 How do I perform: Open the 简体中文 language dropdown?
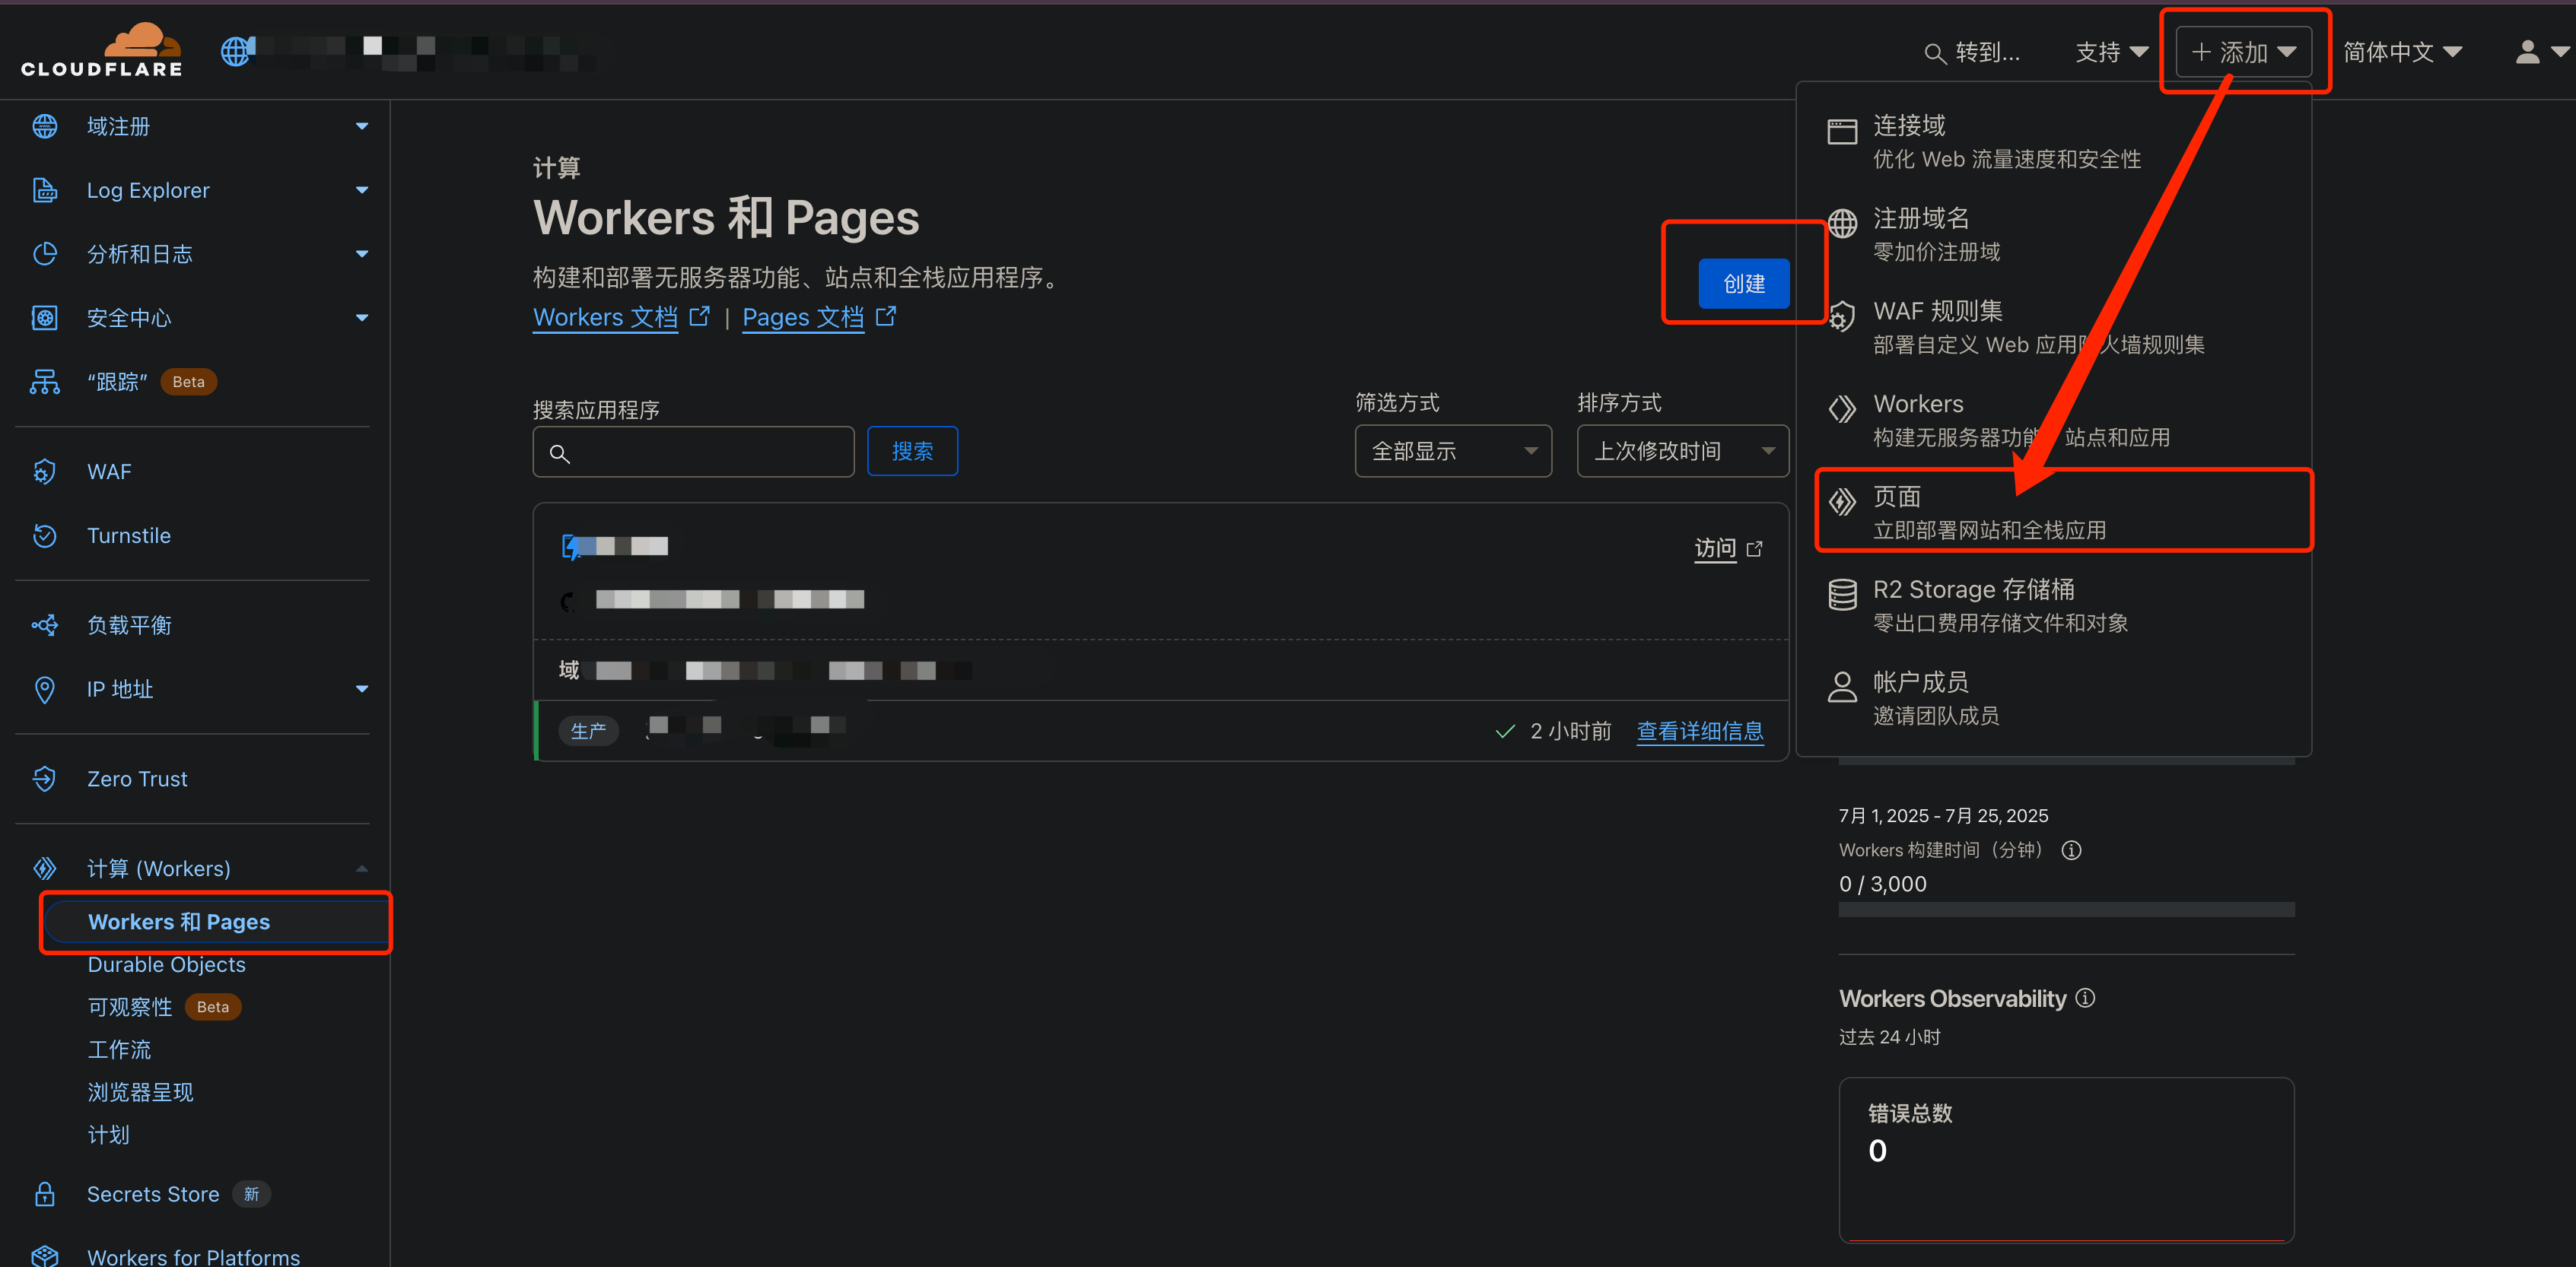[2403, 52]
